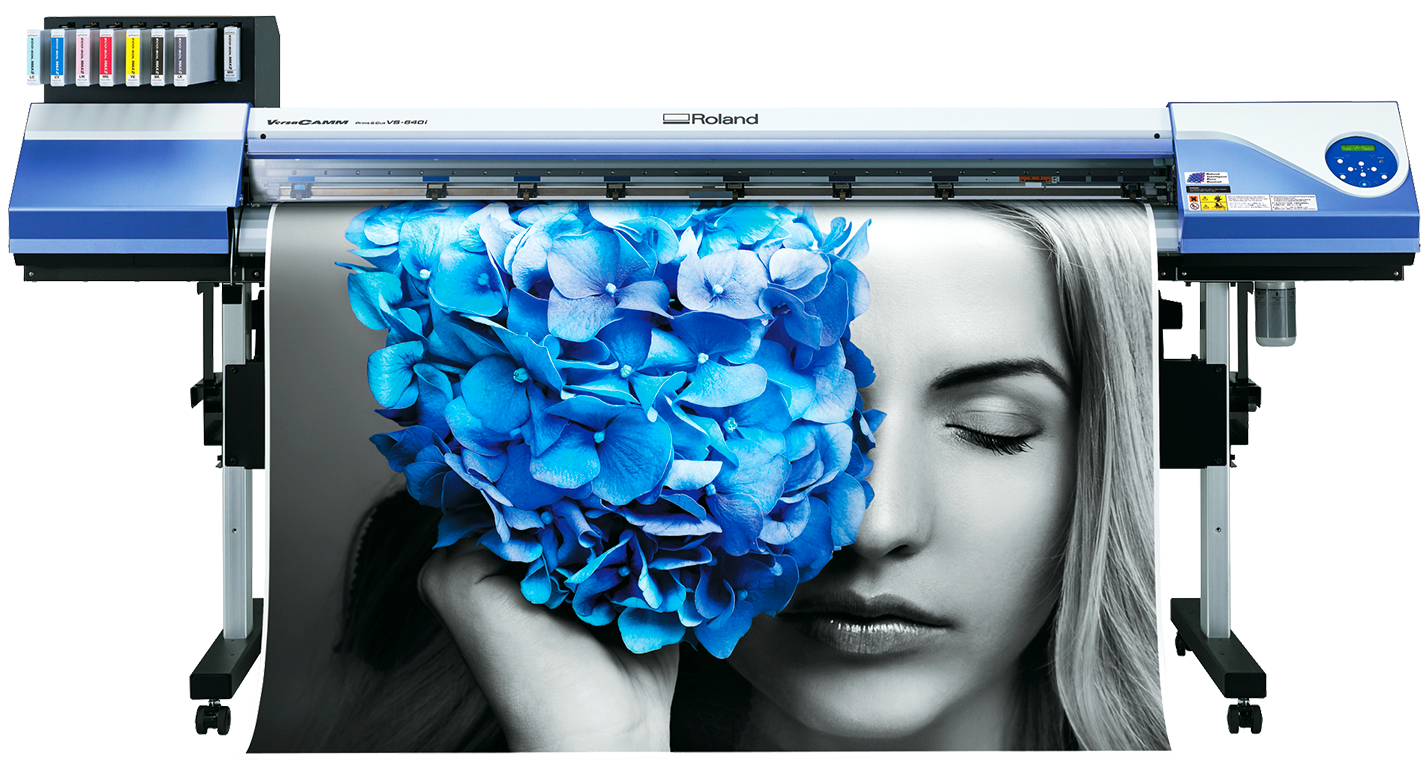Click the left stand caster wheel
This screenshot has width=1427, height=775.
point(213,718)
